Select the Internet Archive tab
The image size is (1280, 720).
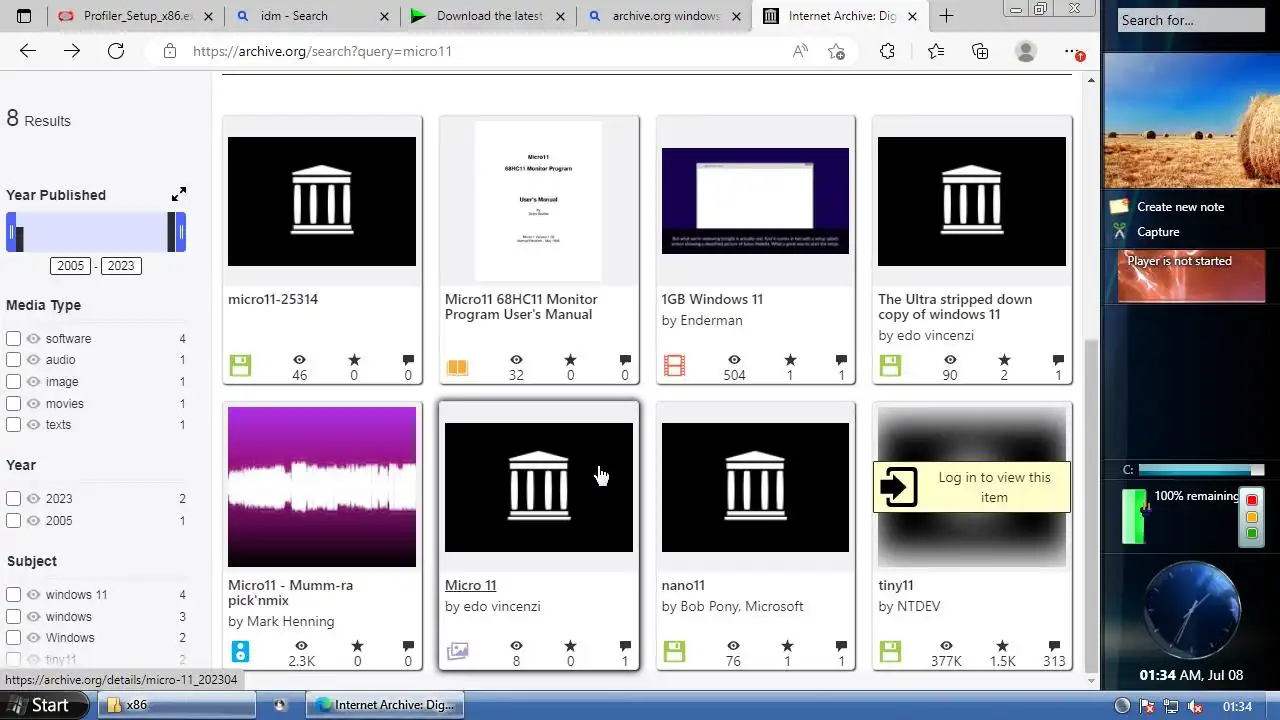(x=840, y=16)
